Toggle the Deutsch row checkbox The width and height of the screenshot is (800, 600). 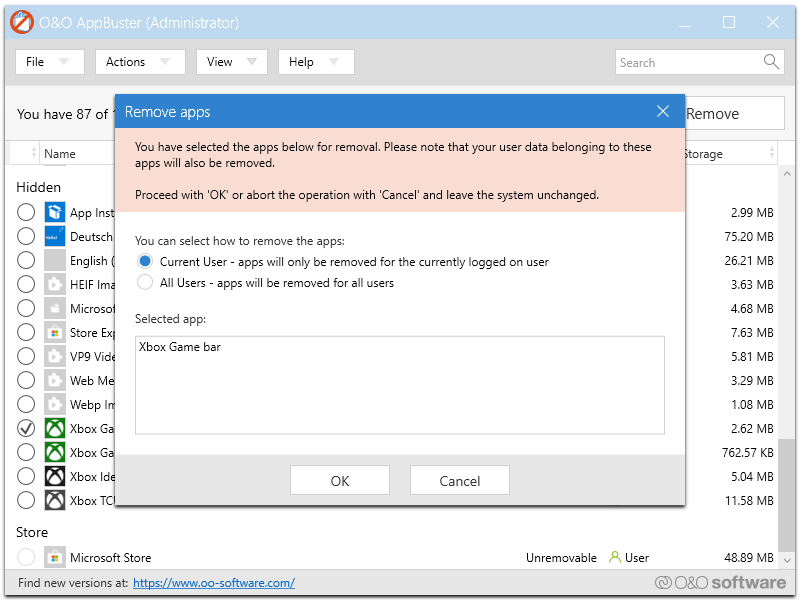(26, 236)
